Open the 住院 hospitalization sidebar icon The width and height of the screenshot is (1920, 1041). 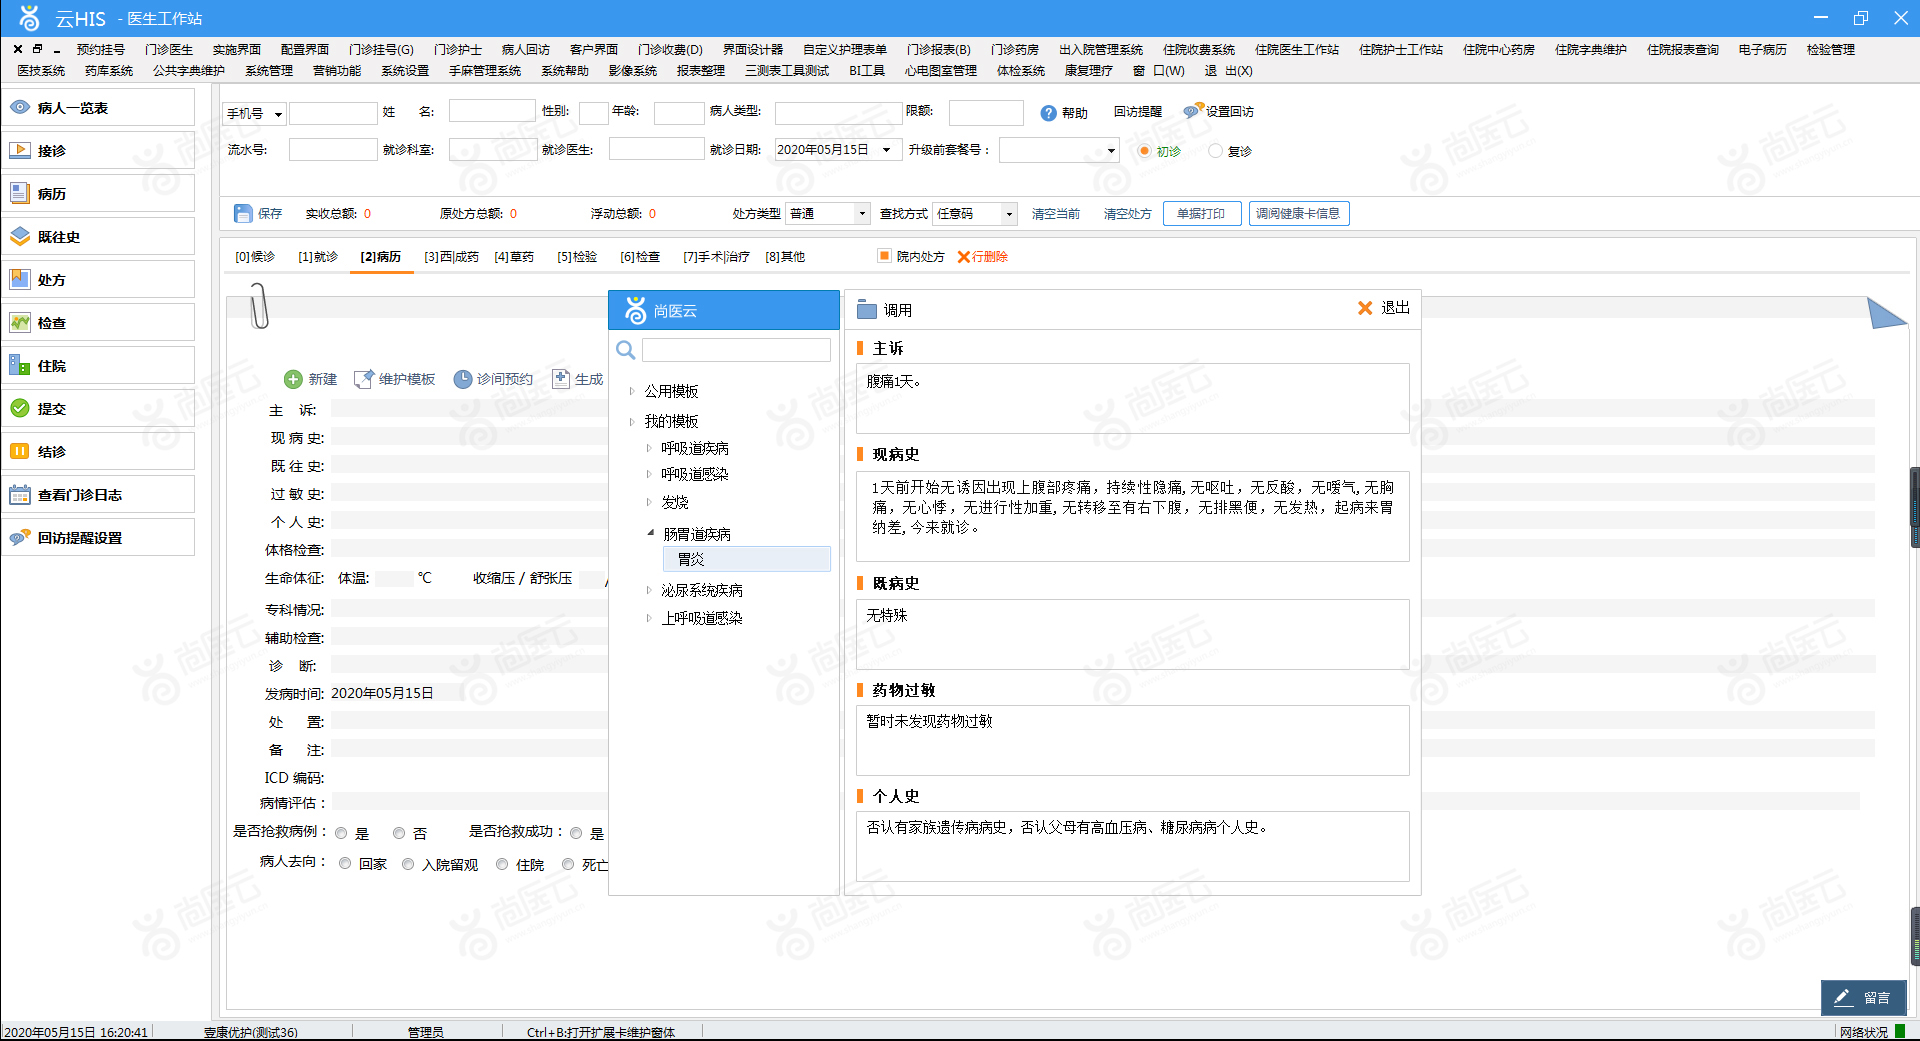[20, 365]
